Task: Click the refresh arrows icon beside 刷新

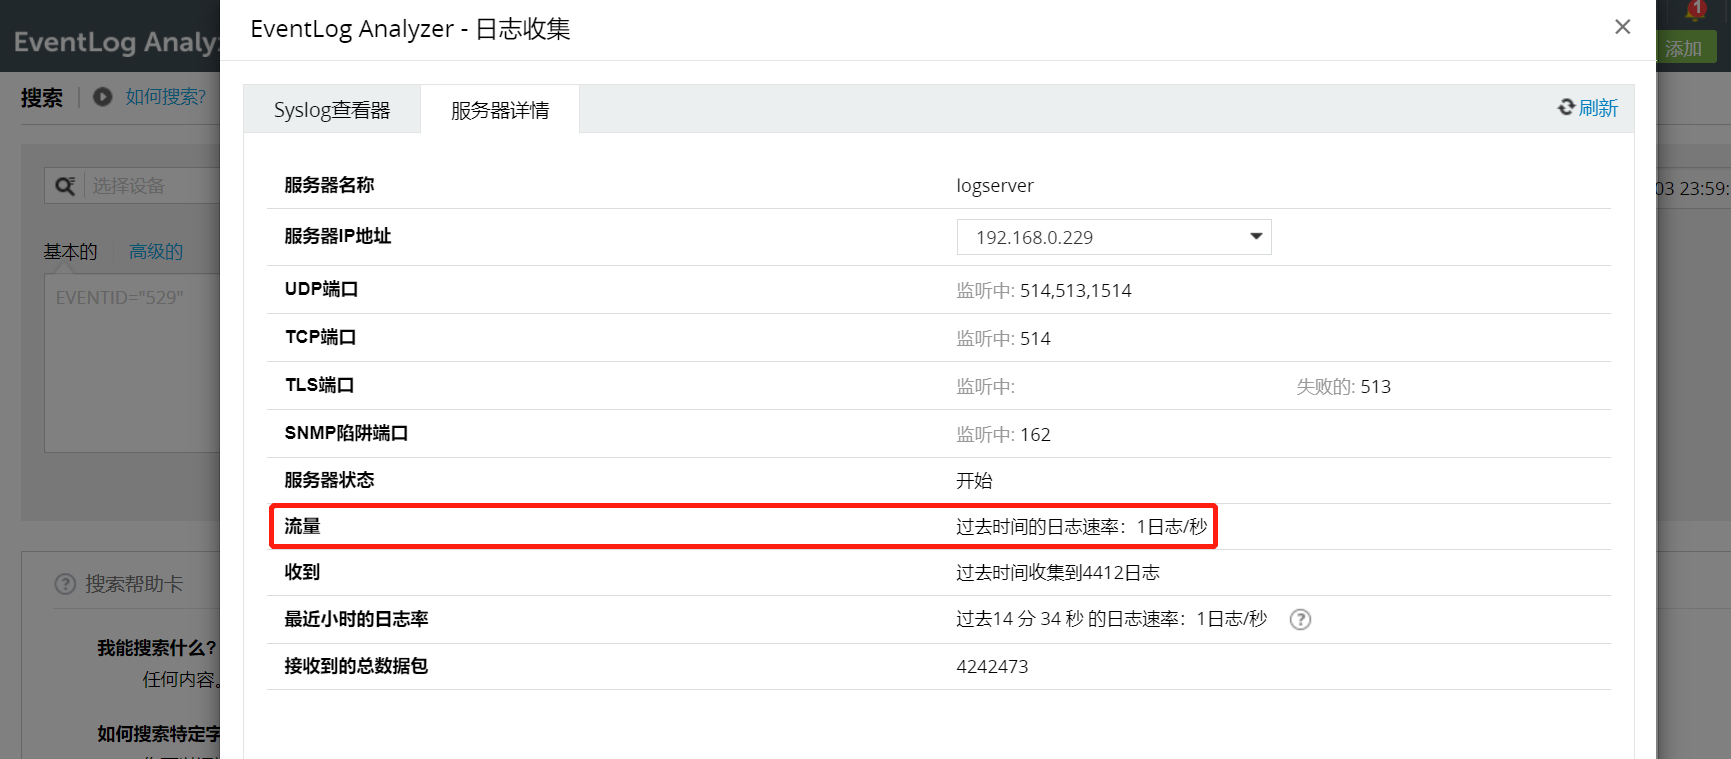Action: 1566,107
